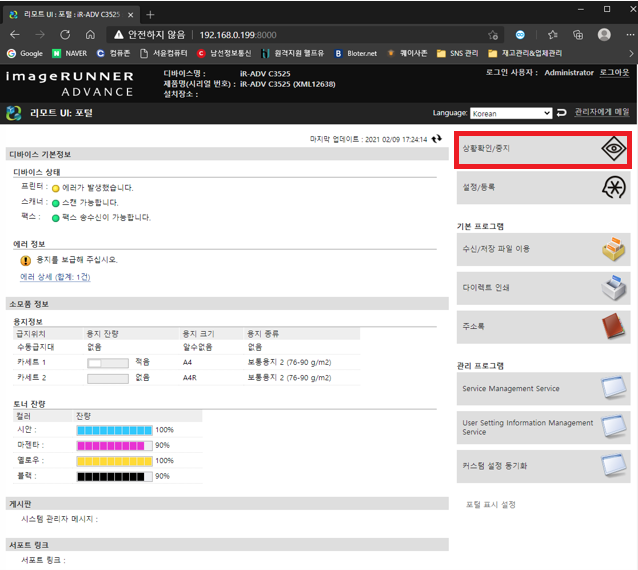Image resolution: width=638 pixels, height=570 pixels.
Task: Open the favorites list icon in toolbar
Action: pyautogui.click(x=553, y=35)
